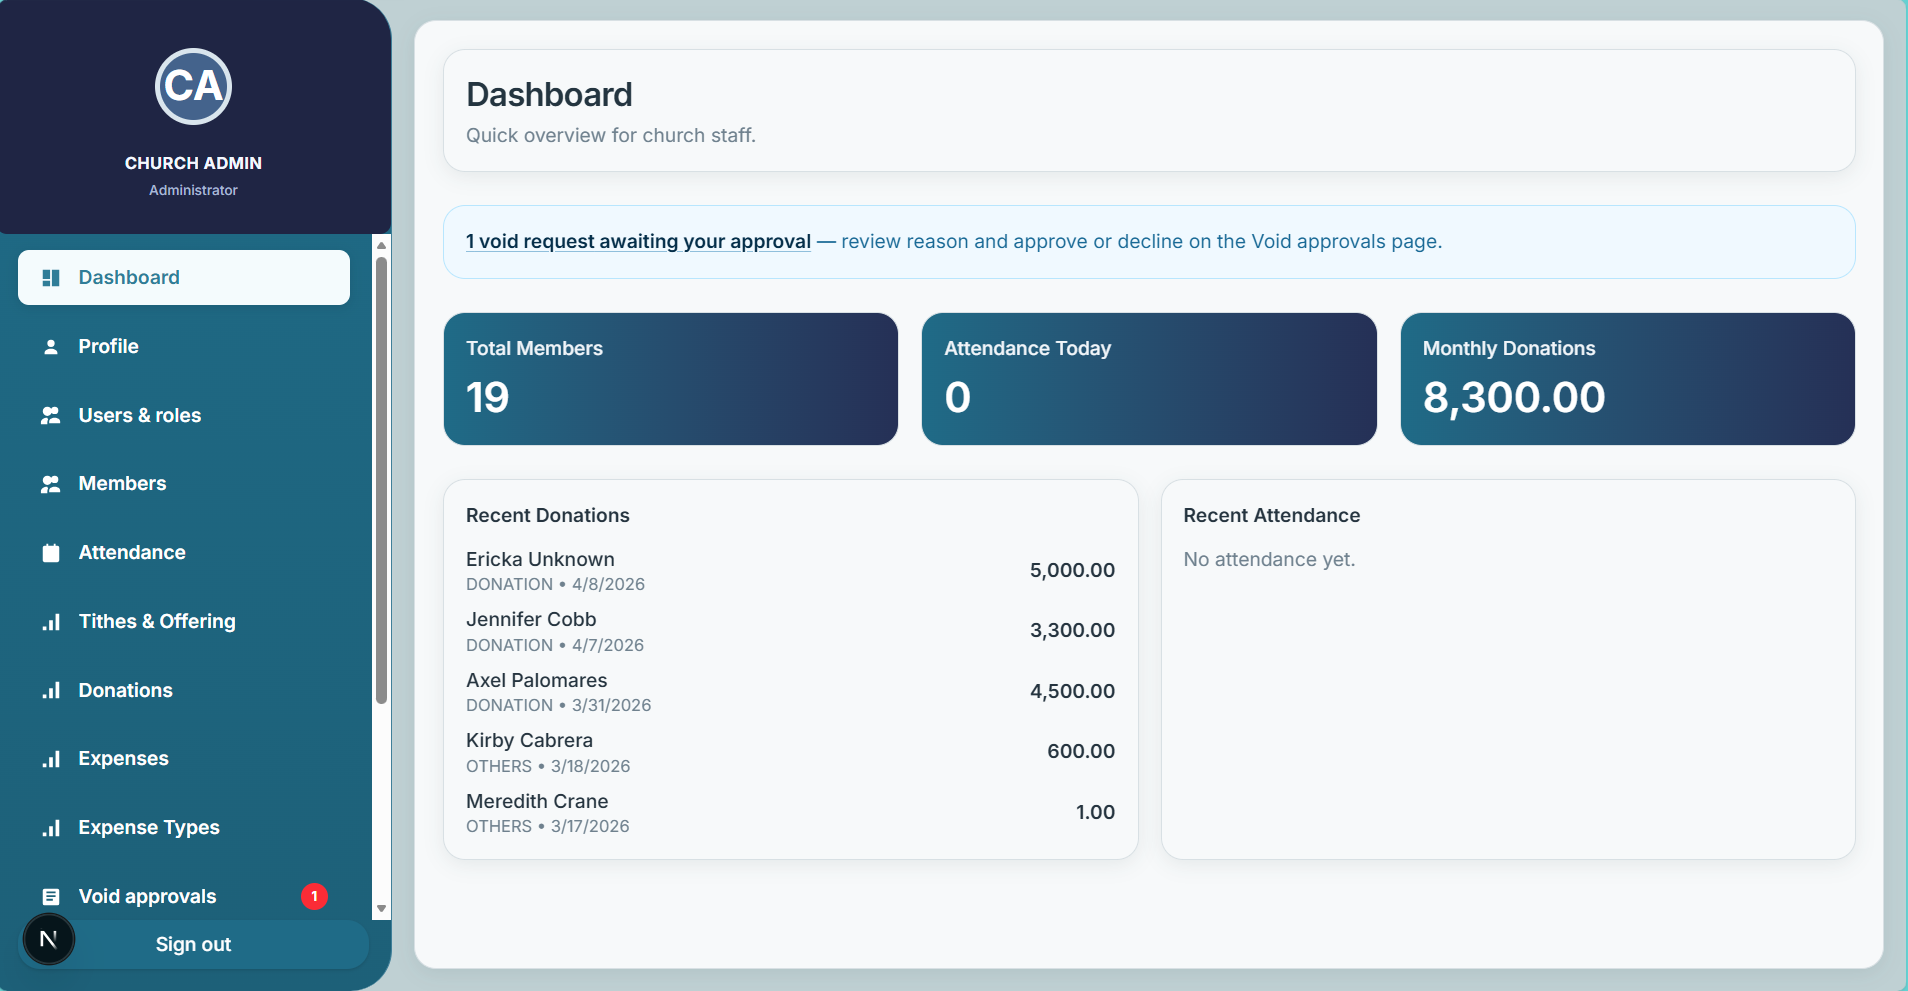Screen dimensions: 1908x991
Task: Open Tithes & Offering chart icon
Action: coord(51,621)
